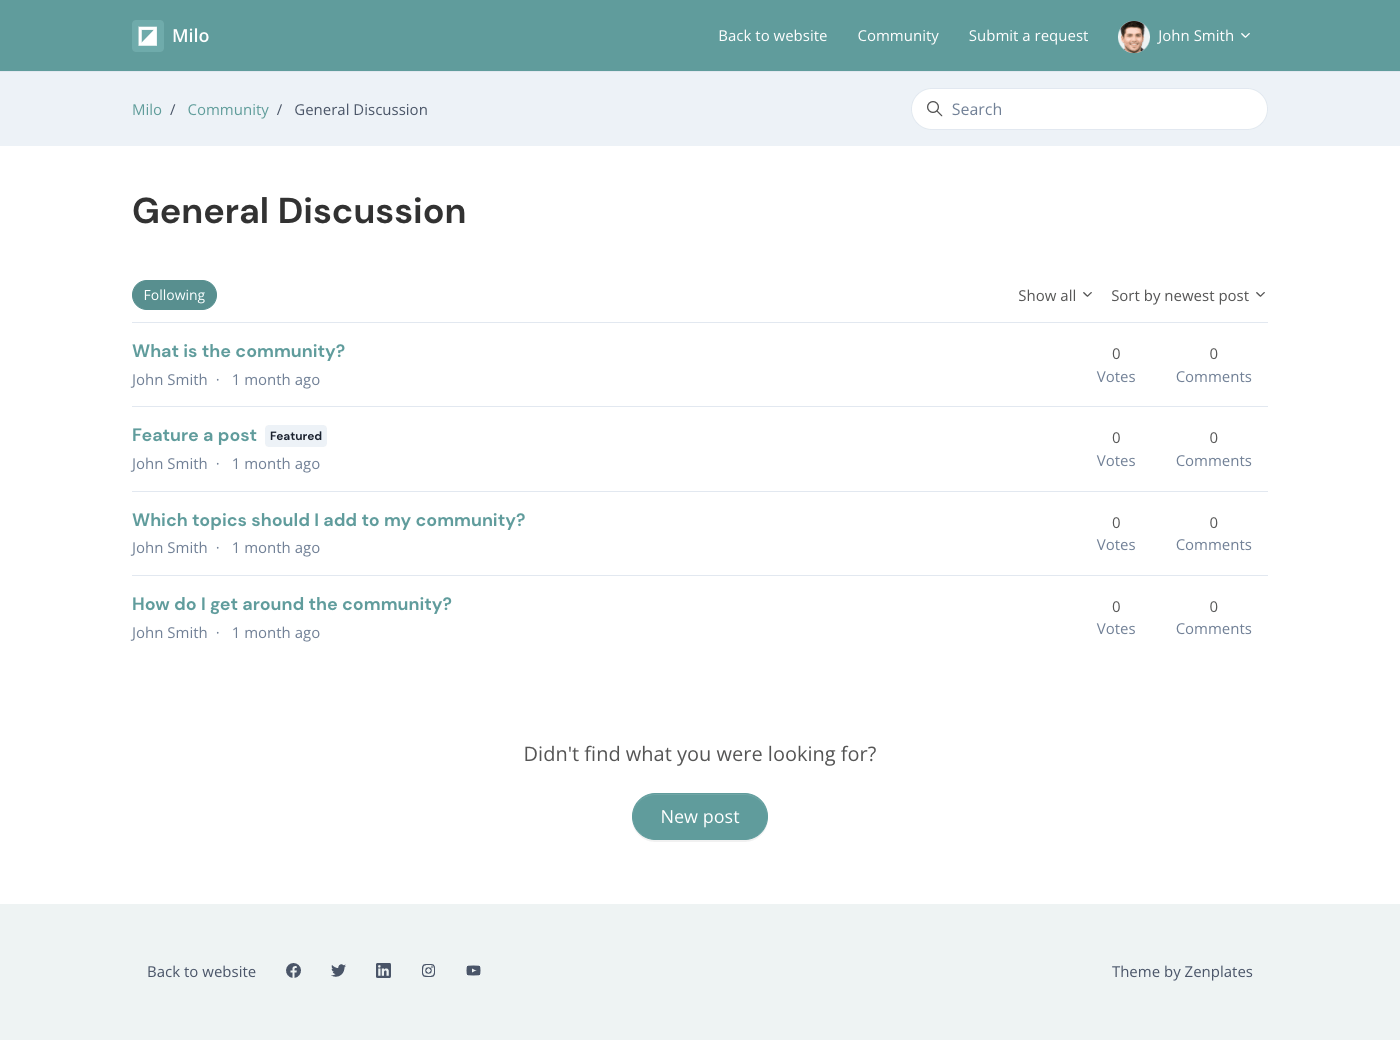1400x1040 pixels.
Task: Open the Twitter footer icon
Action: [x=338, y=971]
